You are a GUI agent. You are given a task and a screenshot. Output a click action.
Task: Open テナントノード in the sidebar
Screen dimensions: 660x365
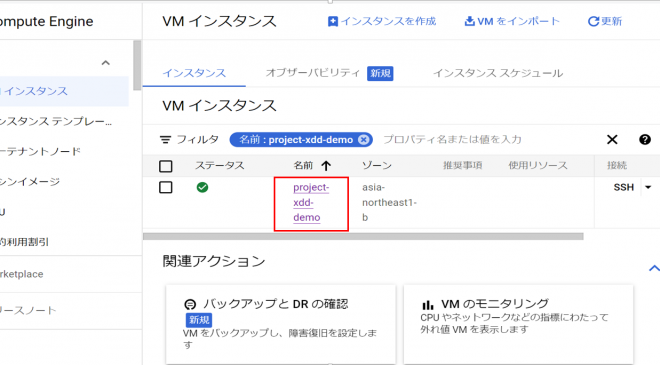[40, 152]
